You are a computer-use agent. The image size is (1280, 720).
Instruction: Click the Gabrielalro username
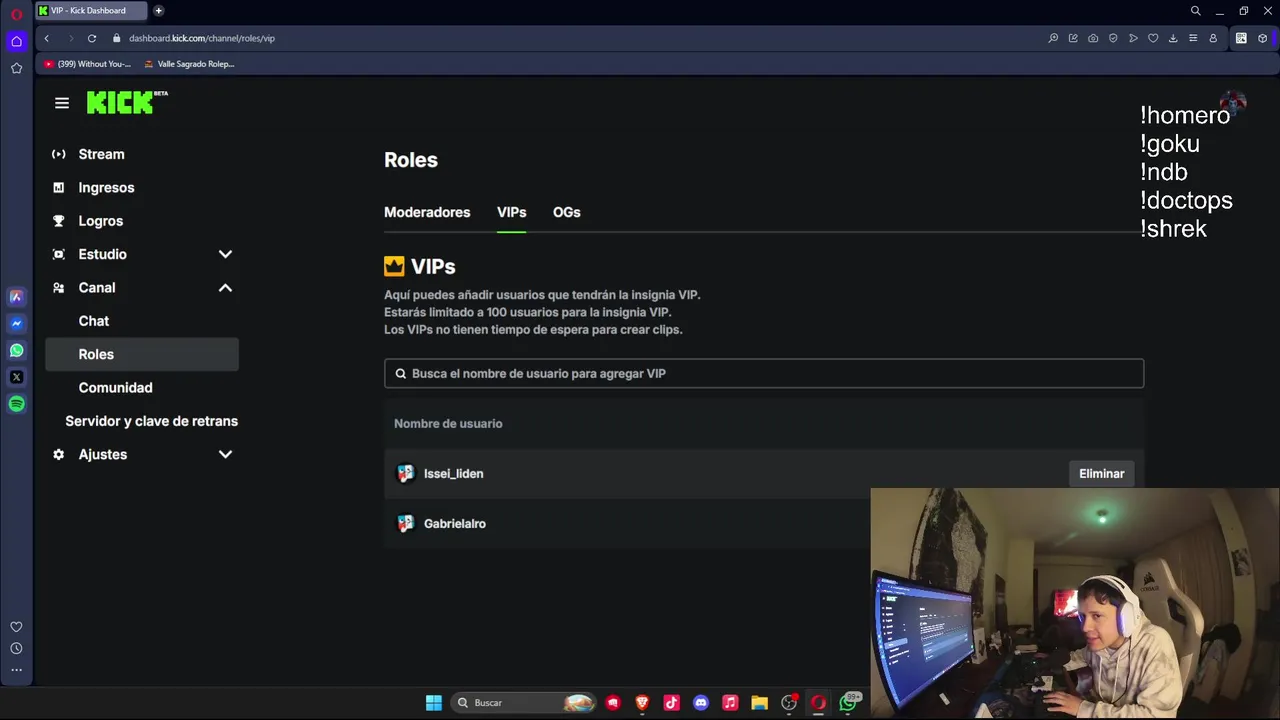(455, 524)
